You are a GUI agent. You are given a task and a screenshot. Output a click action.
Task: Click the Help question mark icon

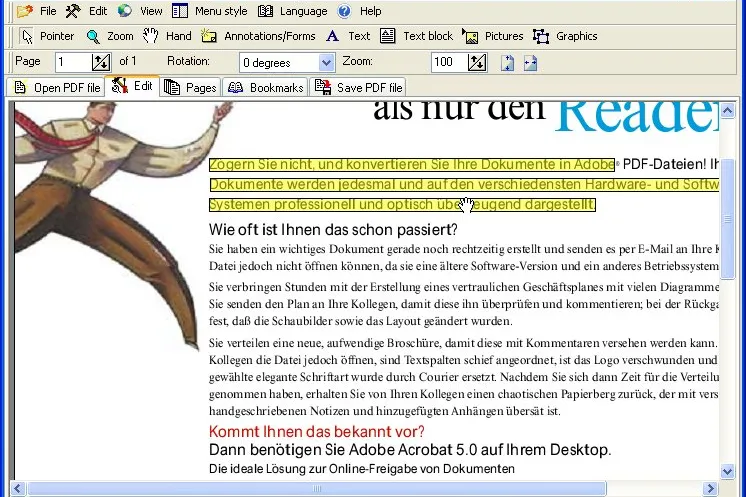(x=344, y=11)
